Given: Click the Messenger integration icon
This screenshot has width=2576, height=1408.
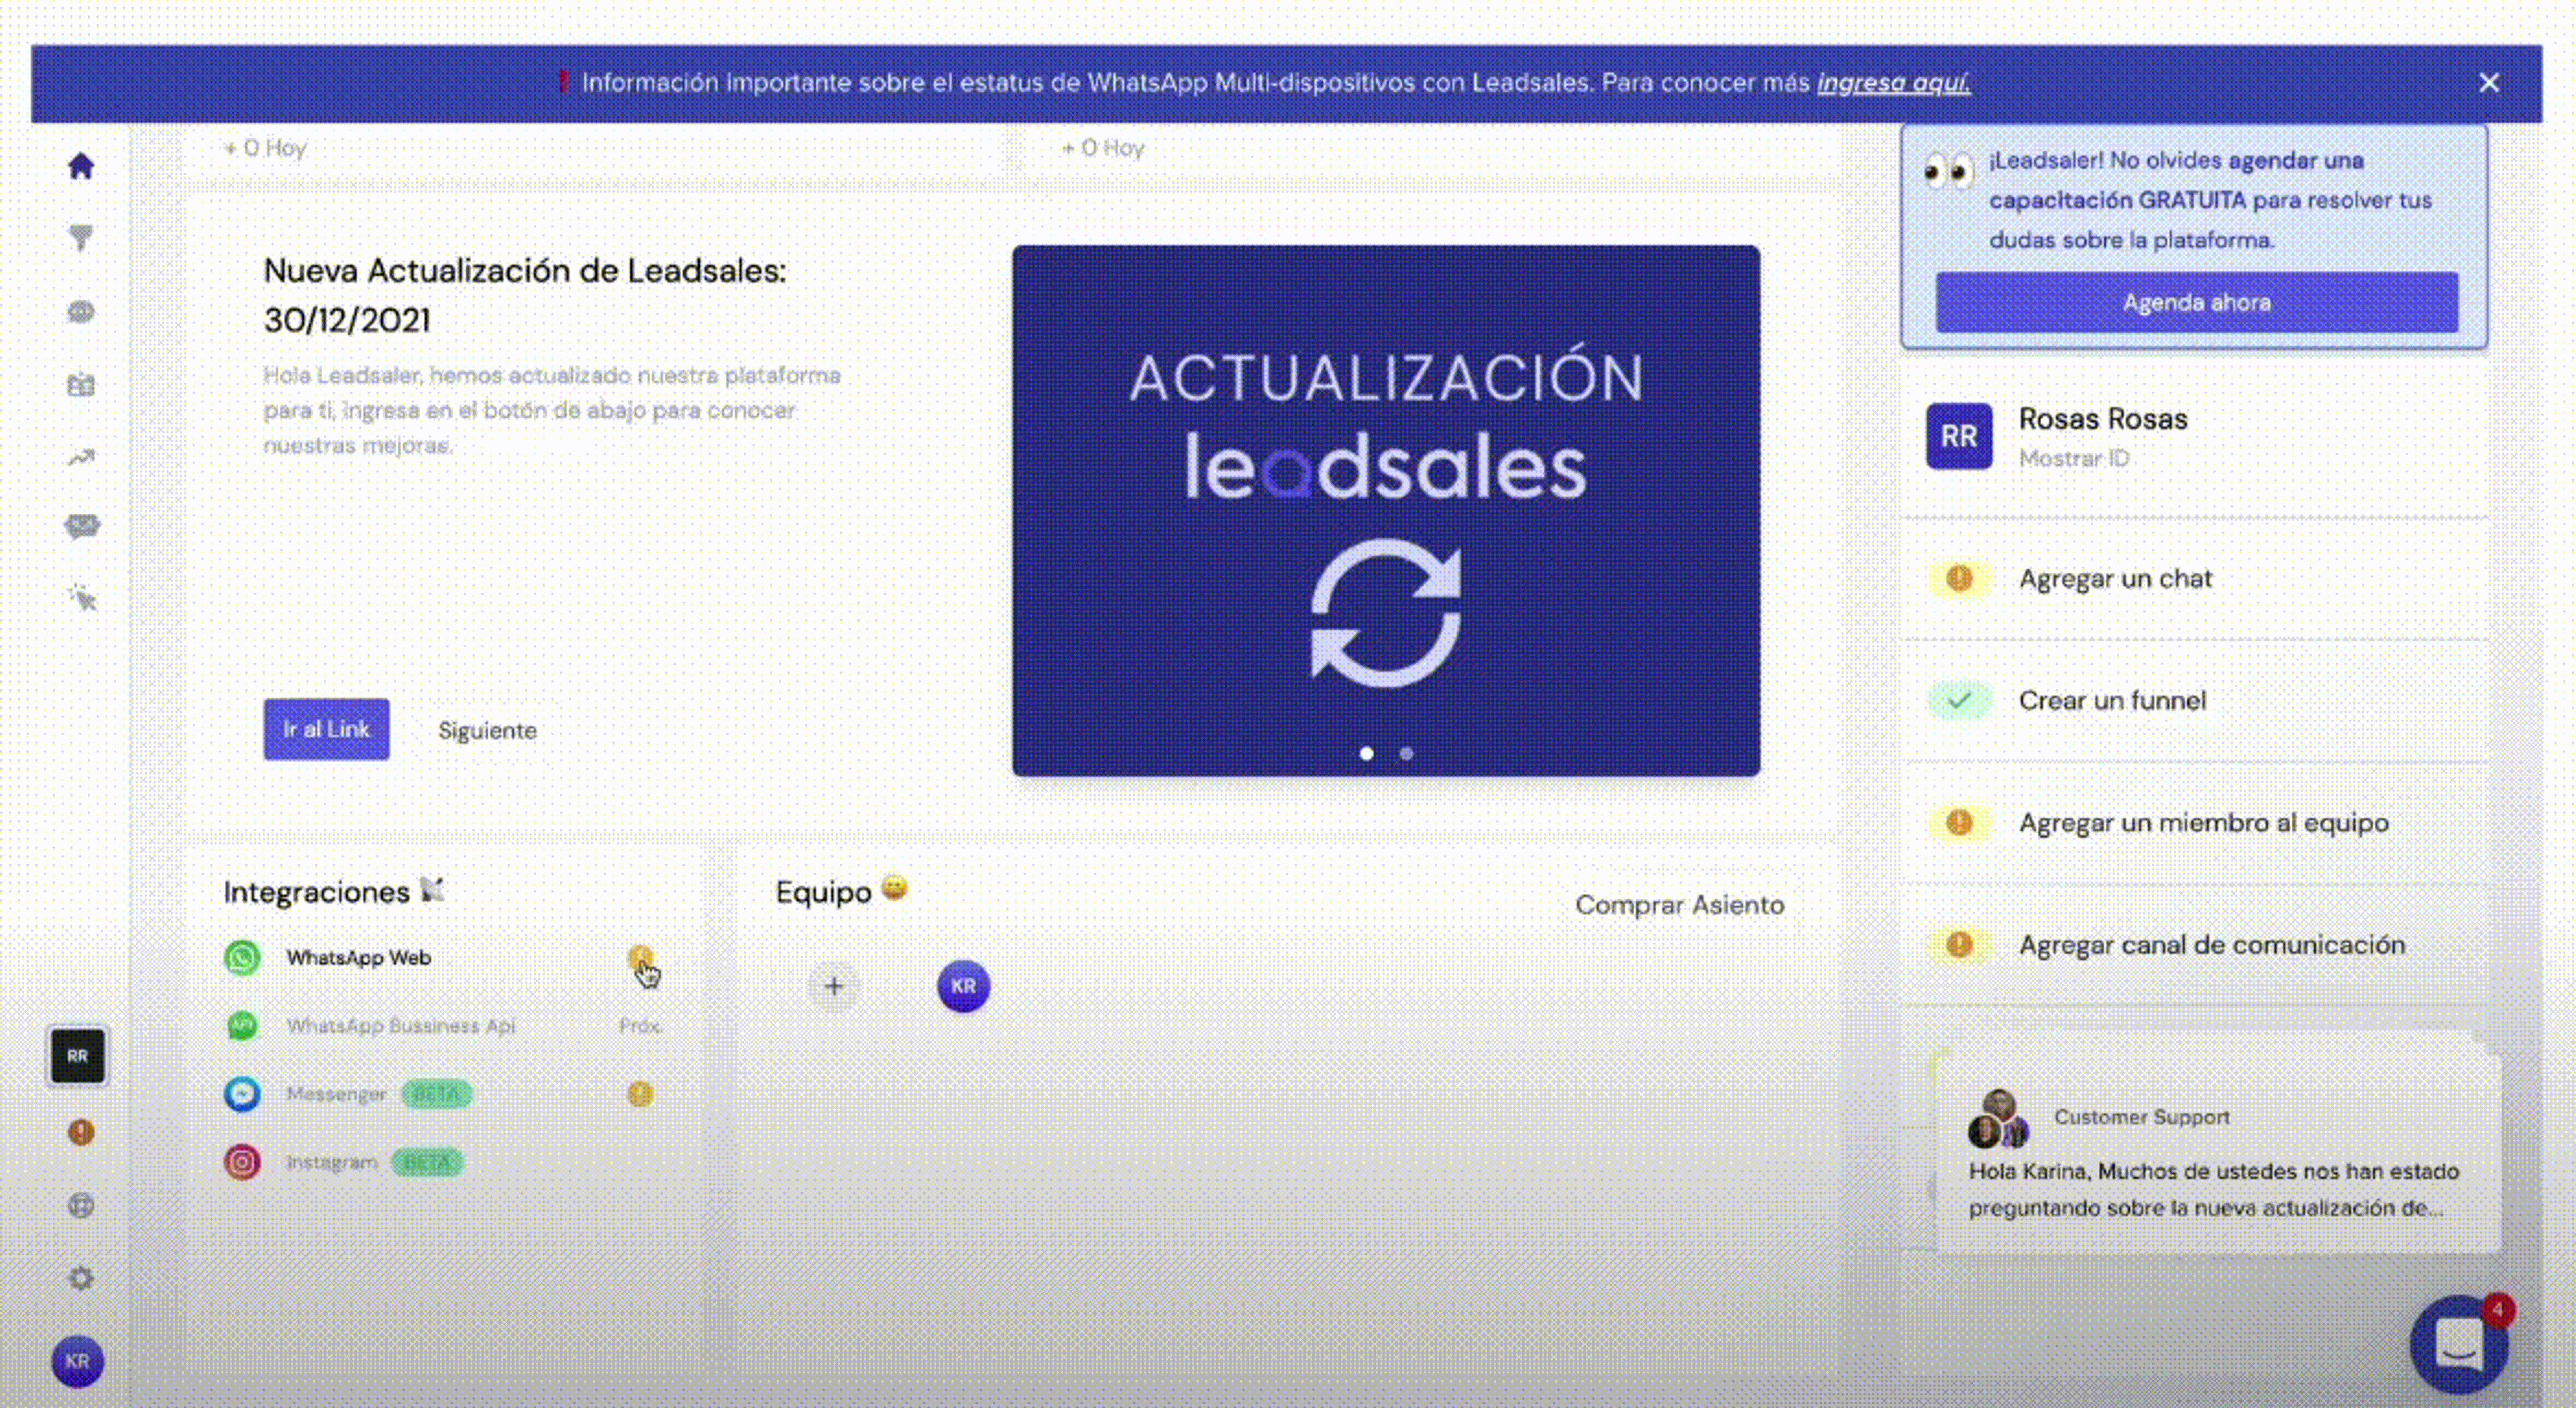Looking at the screenshot, I should (242, 1094).
